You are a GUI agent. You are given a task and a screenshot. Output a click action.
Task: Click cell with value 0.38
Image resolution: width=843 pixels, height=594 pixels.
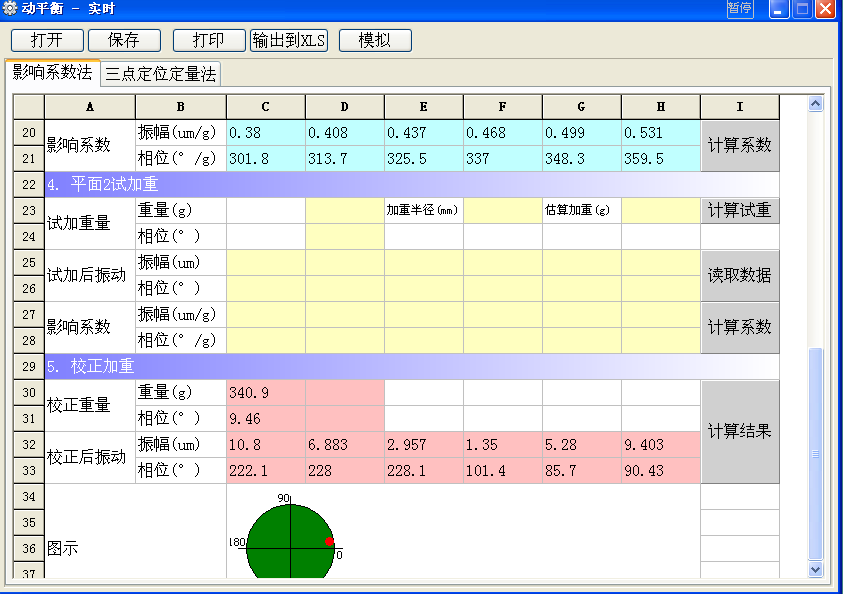(x=266, y=133)
